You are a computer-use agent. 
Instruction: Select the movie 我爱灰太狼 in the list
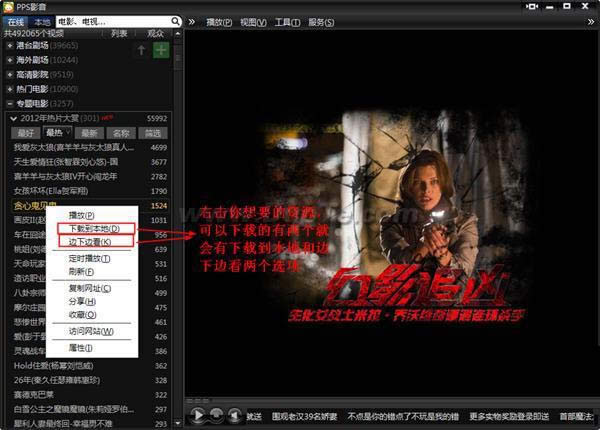[90, 147]
